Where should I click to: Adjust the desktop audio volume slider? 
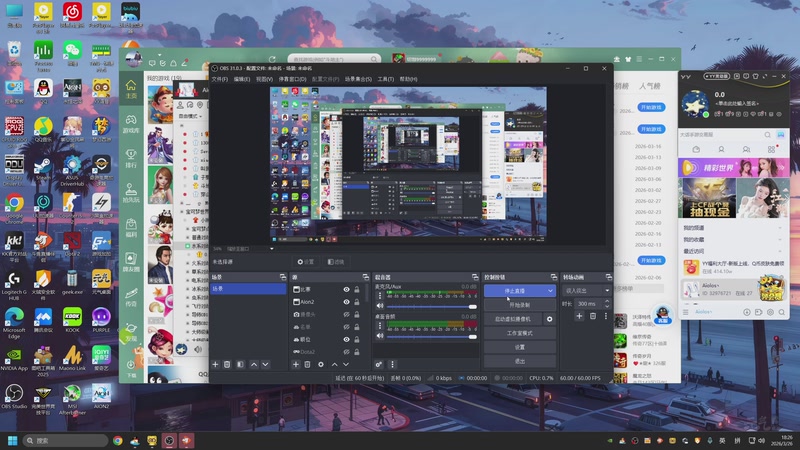tap(431, 337)
